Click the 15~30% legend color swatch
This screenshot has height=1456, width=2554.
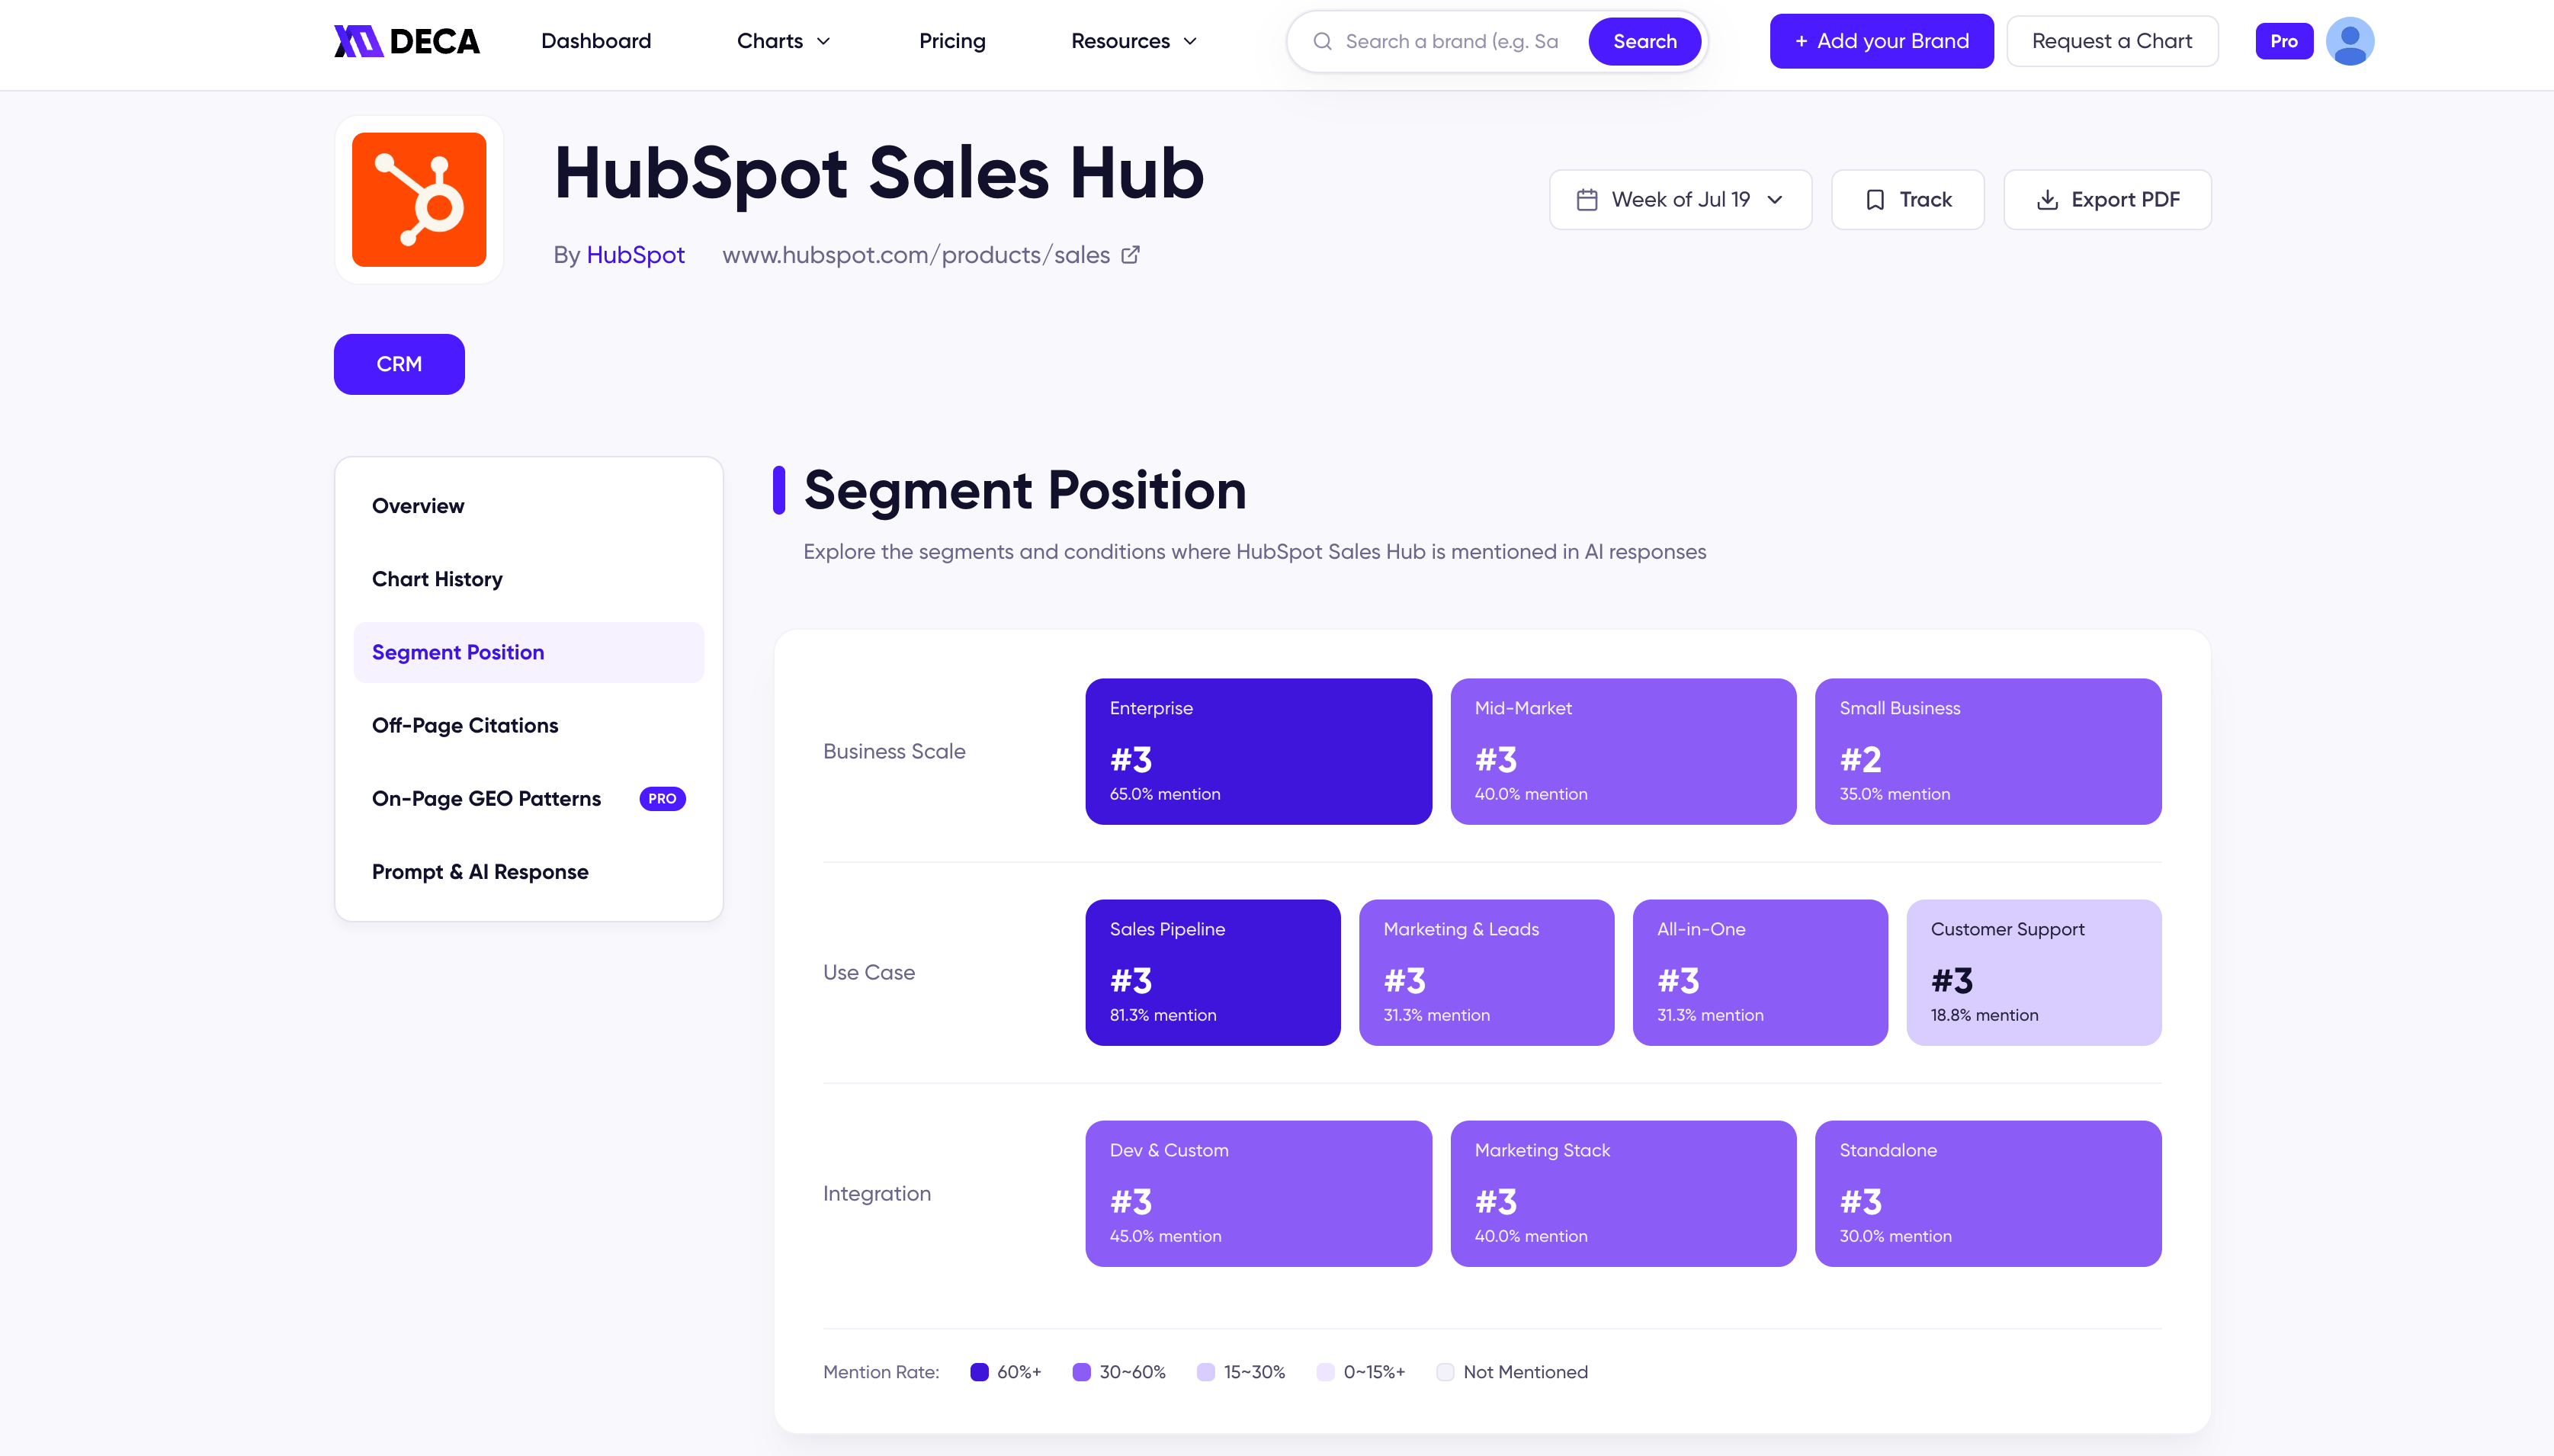coord(1206,1372)
